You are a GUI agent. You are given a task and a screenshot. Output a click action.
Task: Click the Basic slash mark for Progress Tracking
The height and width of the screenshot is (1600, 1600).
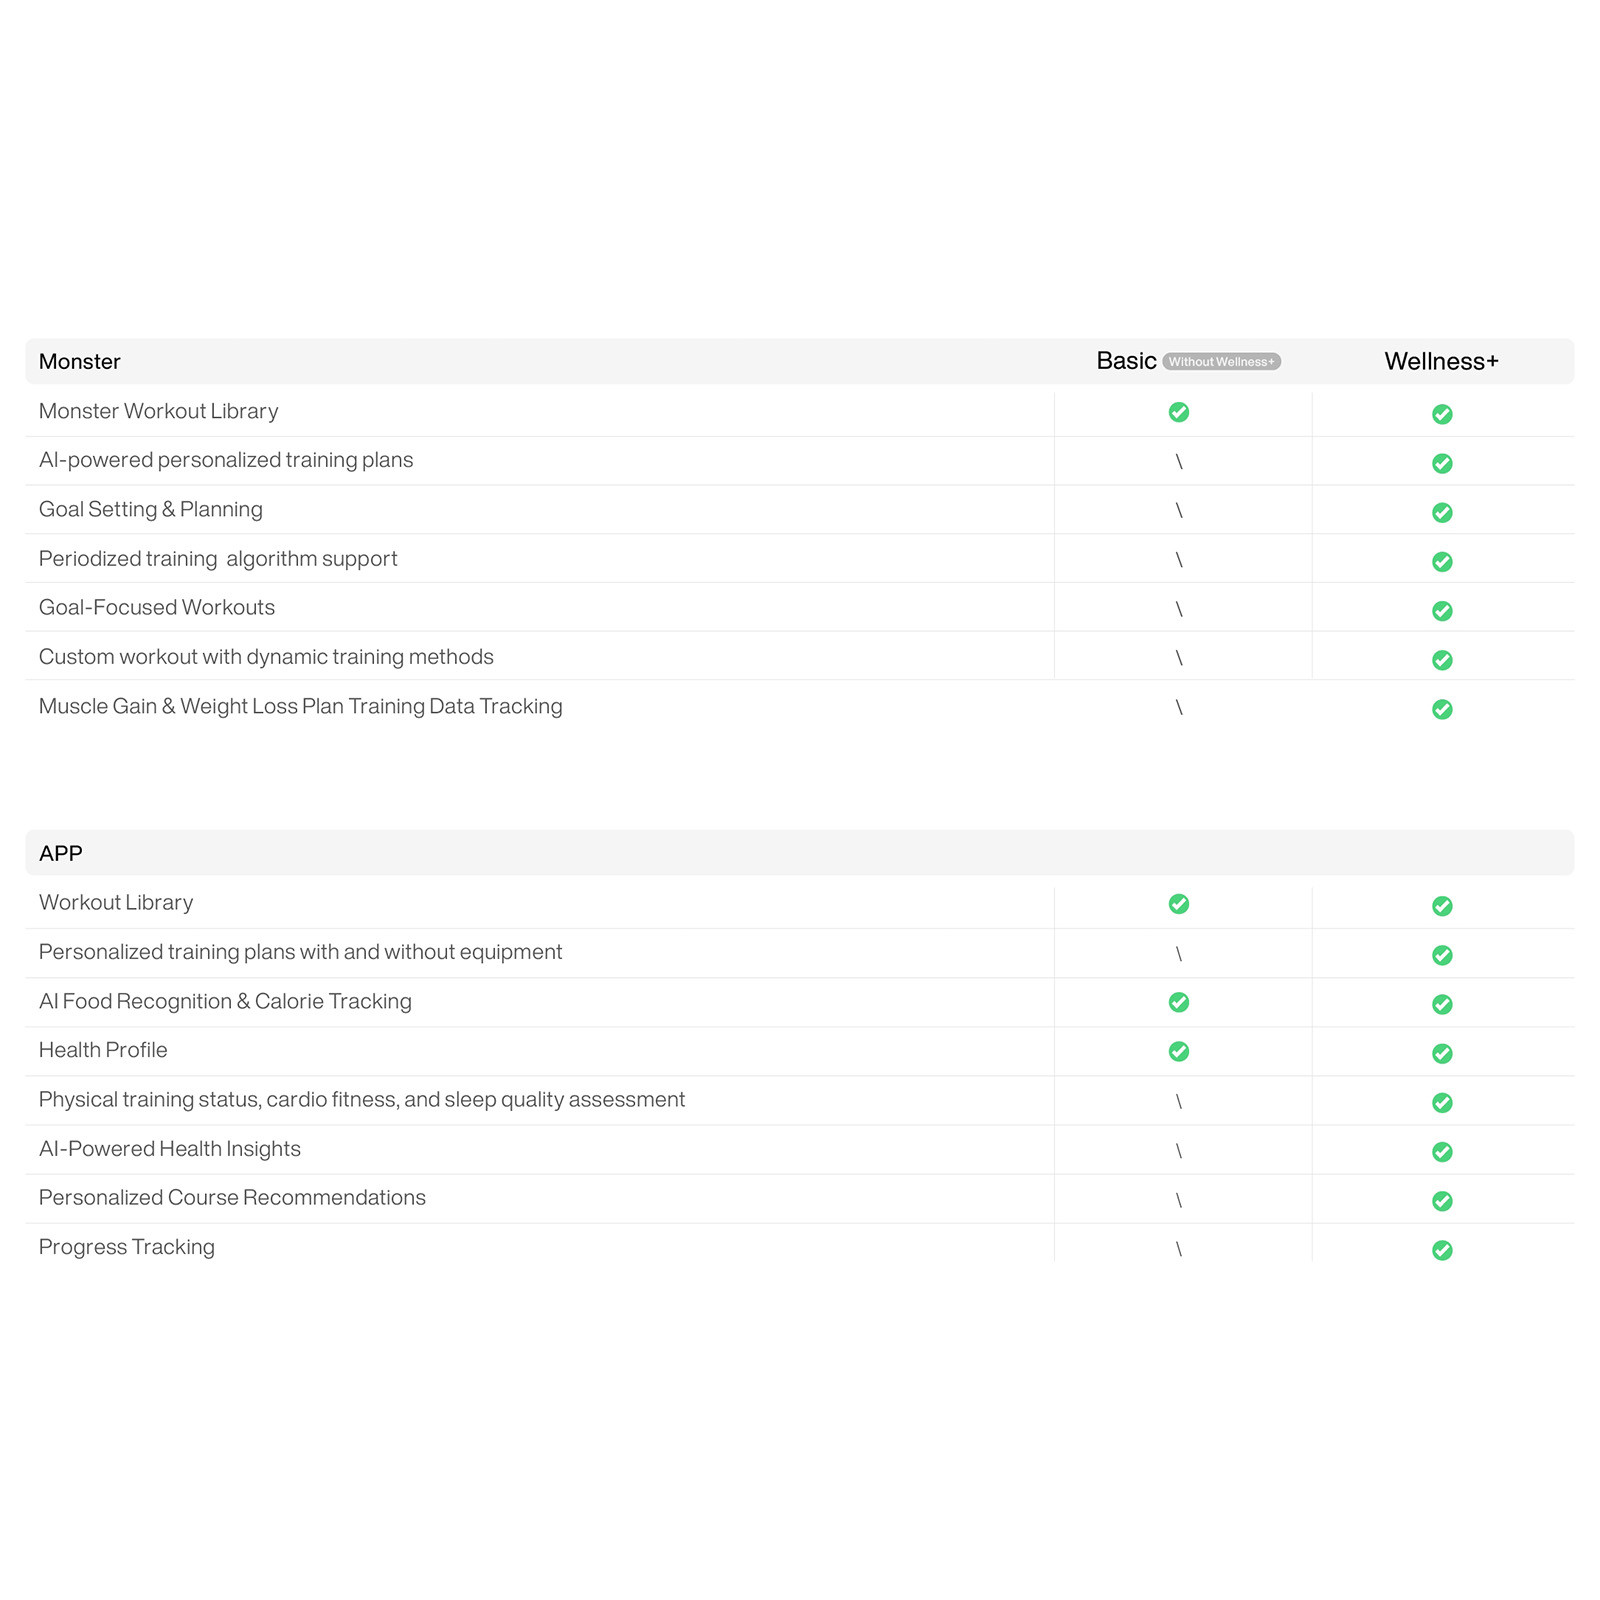click(1179, 1249)
